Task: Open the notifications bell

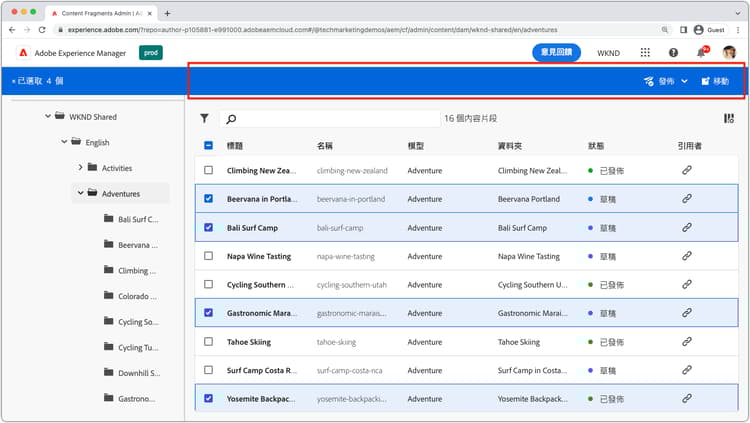Action: pos(702,52)
